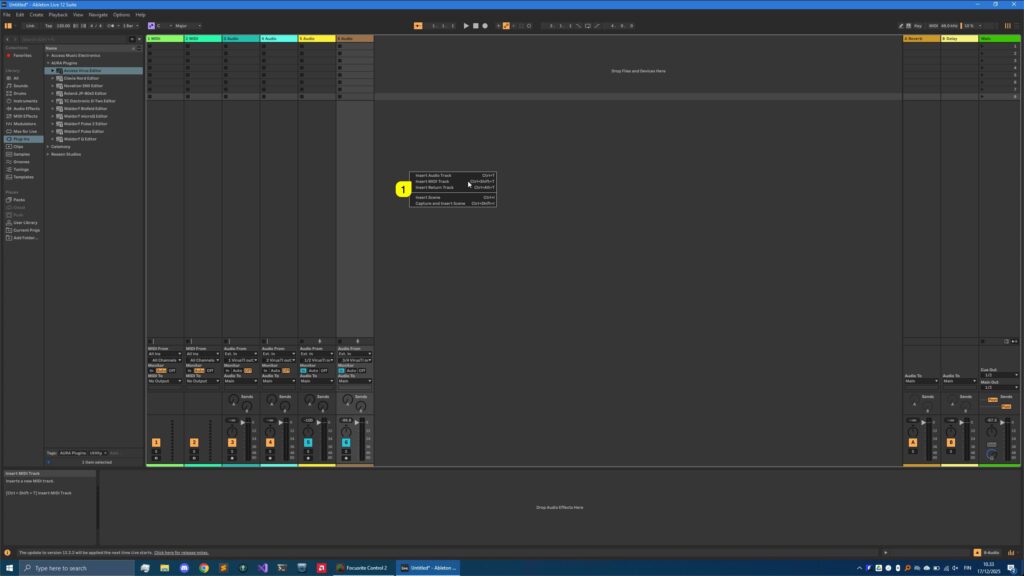Viewport: 1024px width, 576px height.
Task: Open the Major scale dropdown
Action: click(x=190, y=24)
